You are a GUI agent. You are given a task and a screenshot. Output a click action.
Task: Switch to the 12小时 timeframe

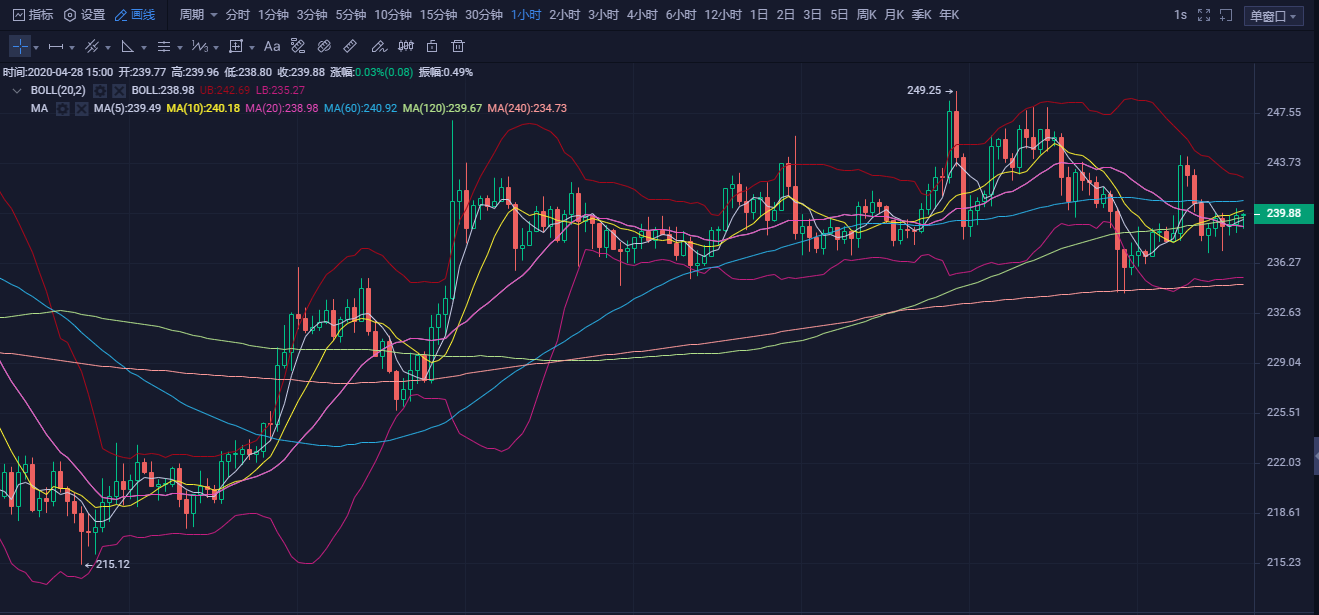(x=723, y=15)
